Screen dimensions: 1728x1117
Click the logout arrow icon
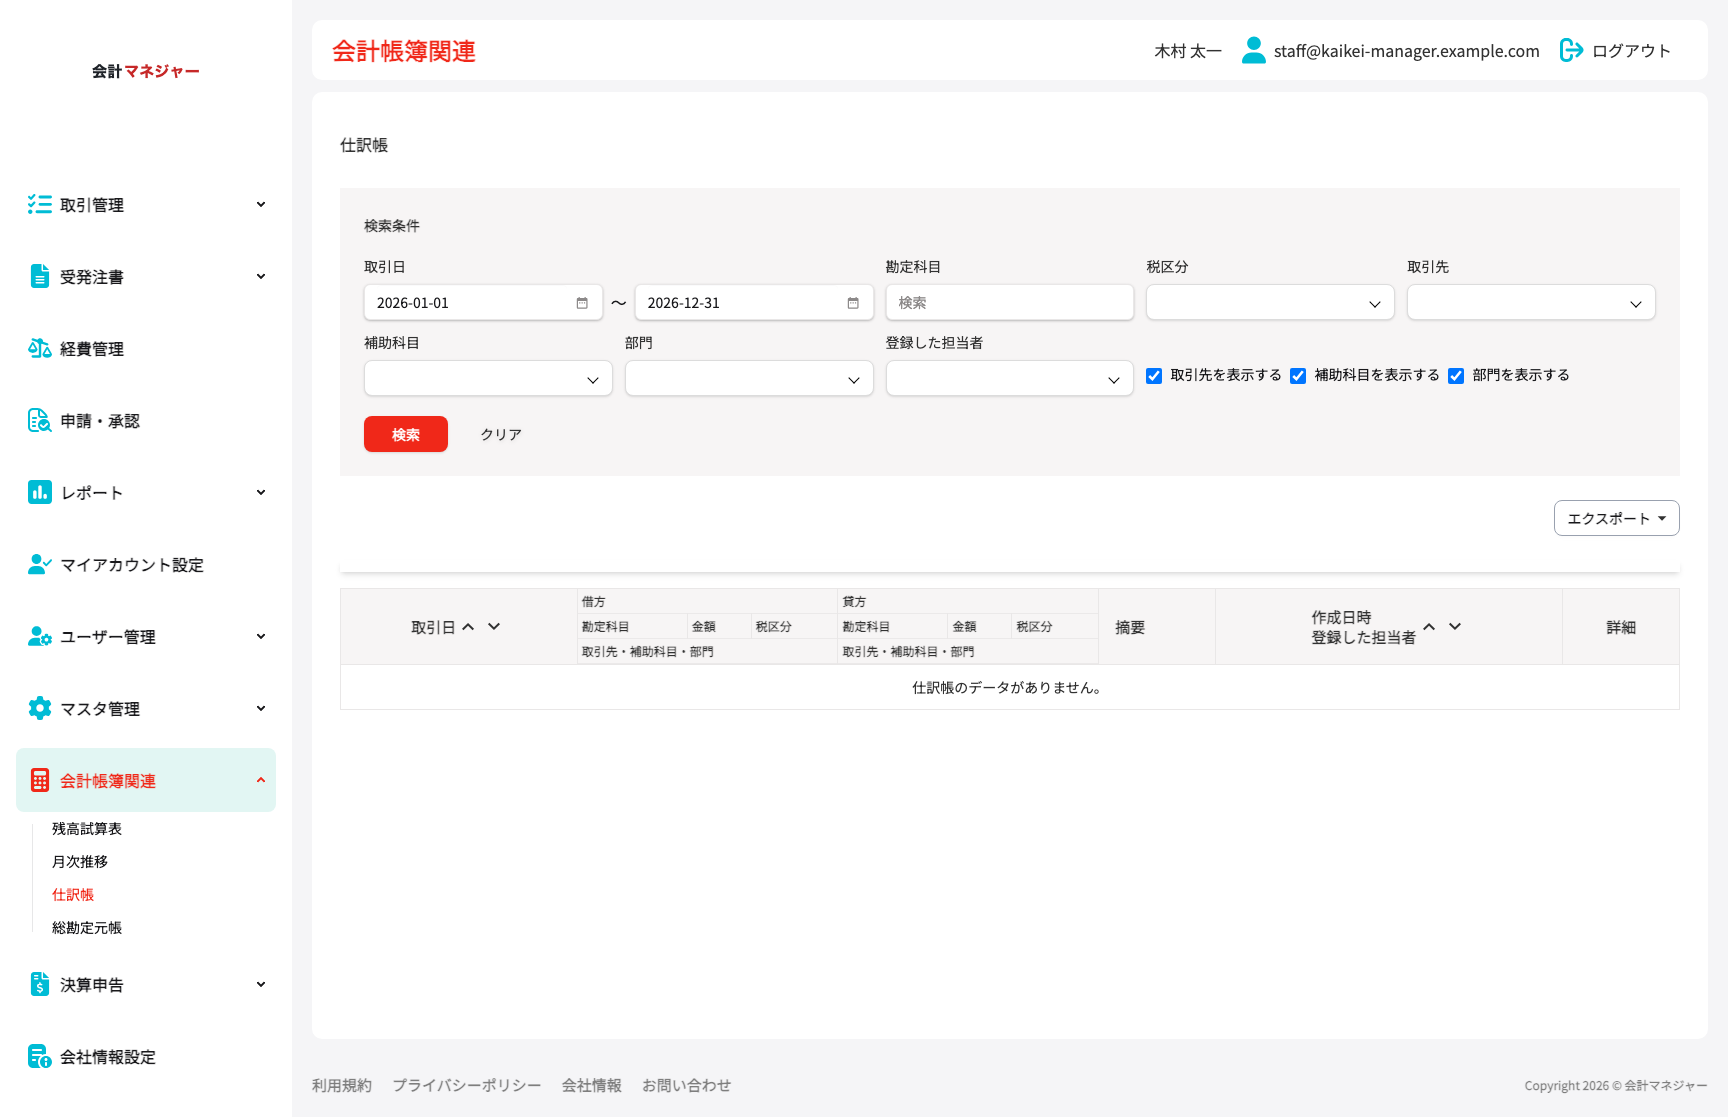tap(1571, 50)
